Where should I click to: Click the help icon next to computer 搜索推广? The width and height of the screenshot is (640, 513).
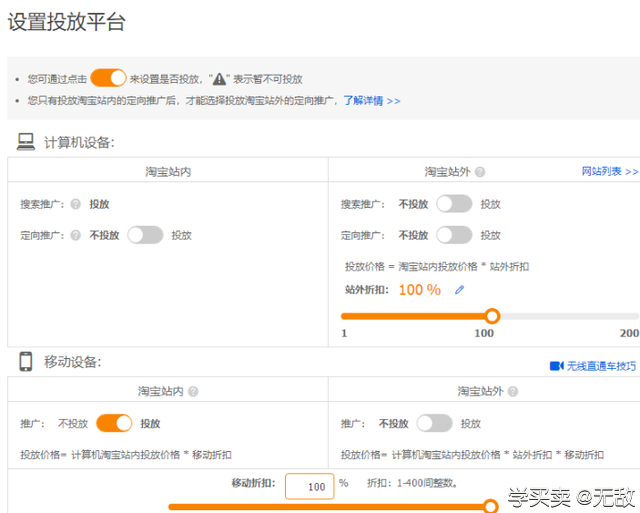(76, 204)
